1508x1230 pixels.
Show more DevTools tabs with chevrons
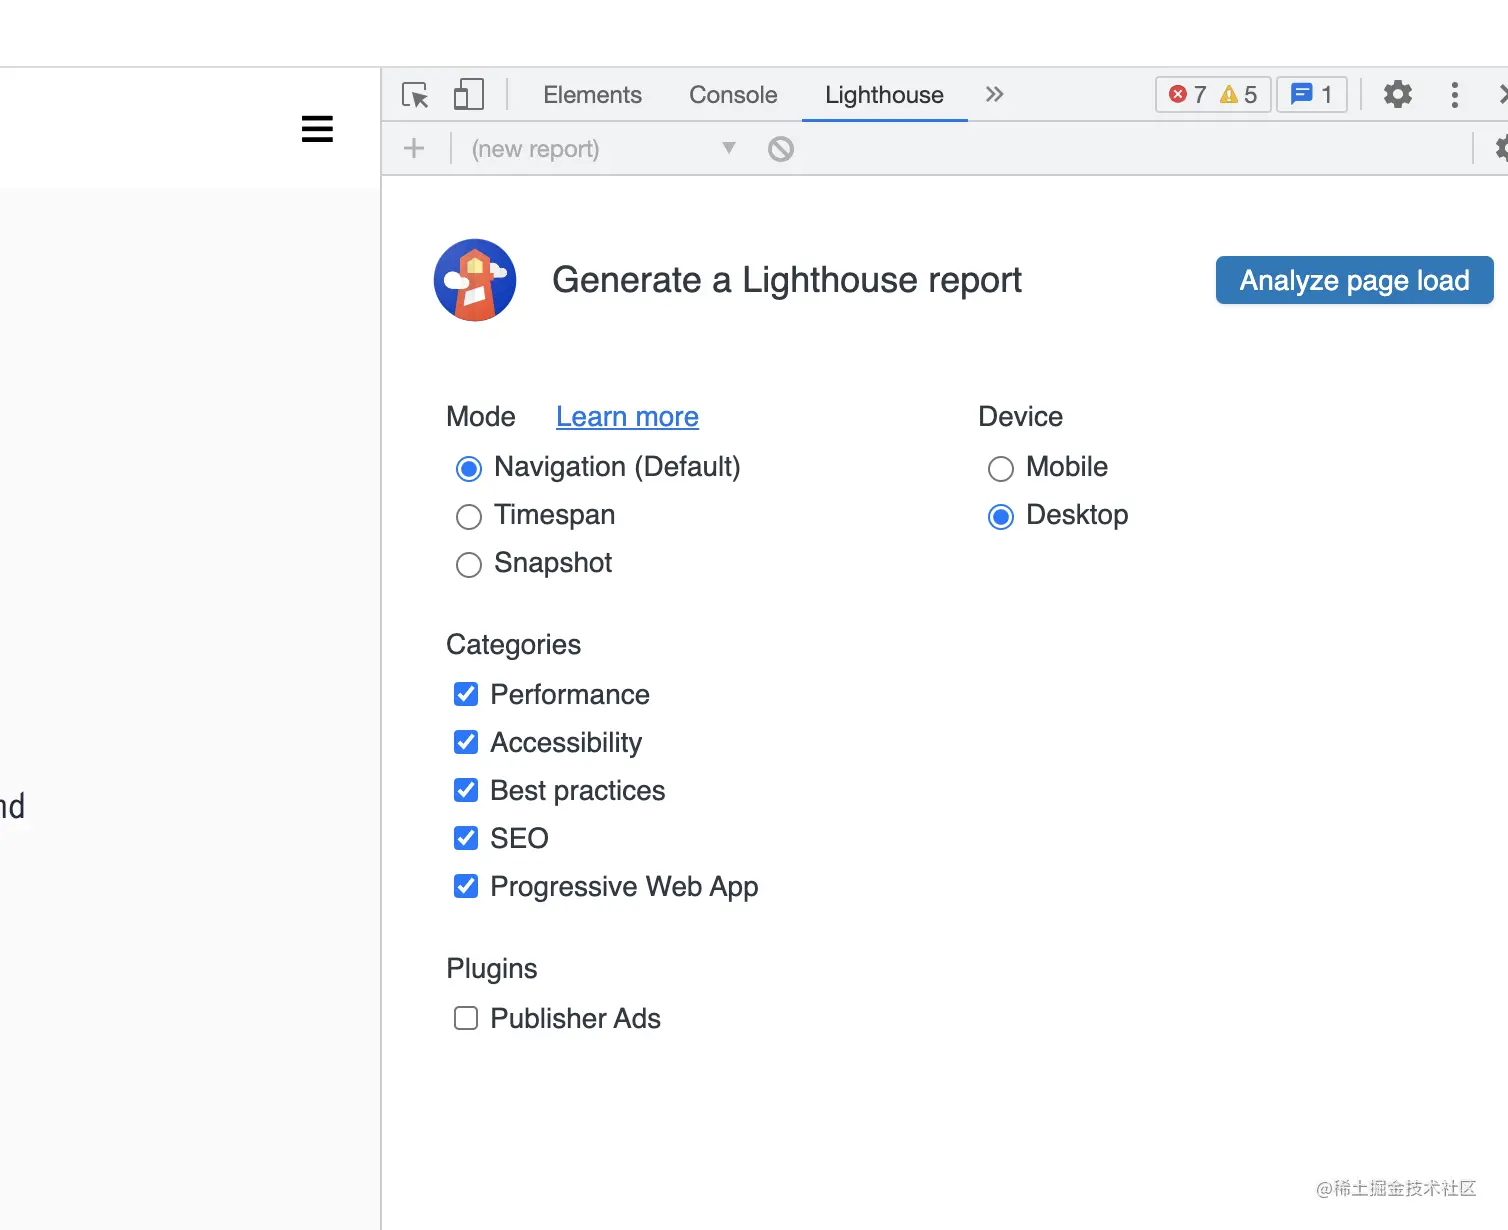pyautogui.click(x=994, y=95)
